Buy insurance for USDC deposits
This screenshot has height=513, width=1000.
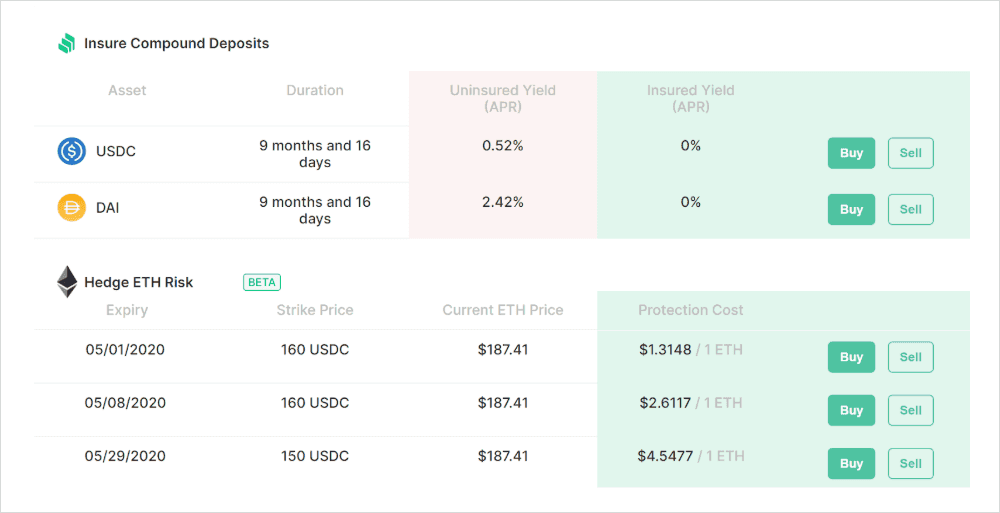tap(851, 153)
